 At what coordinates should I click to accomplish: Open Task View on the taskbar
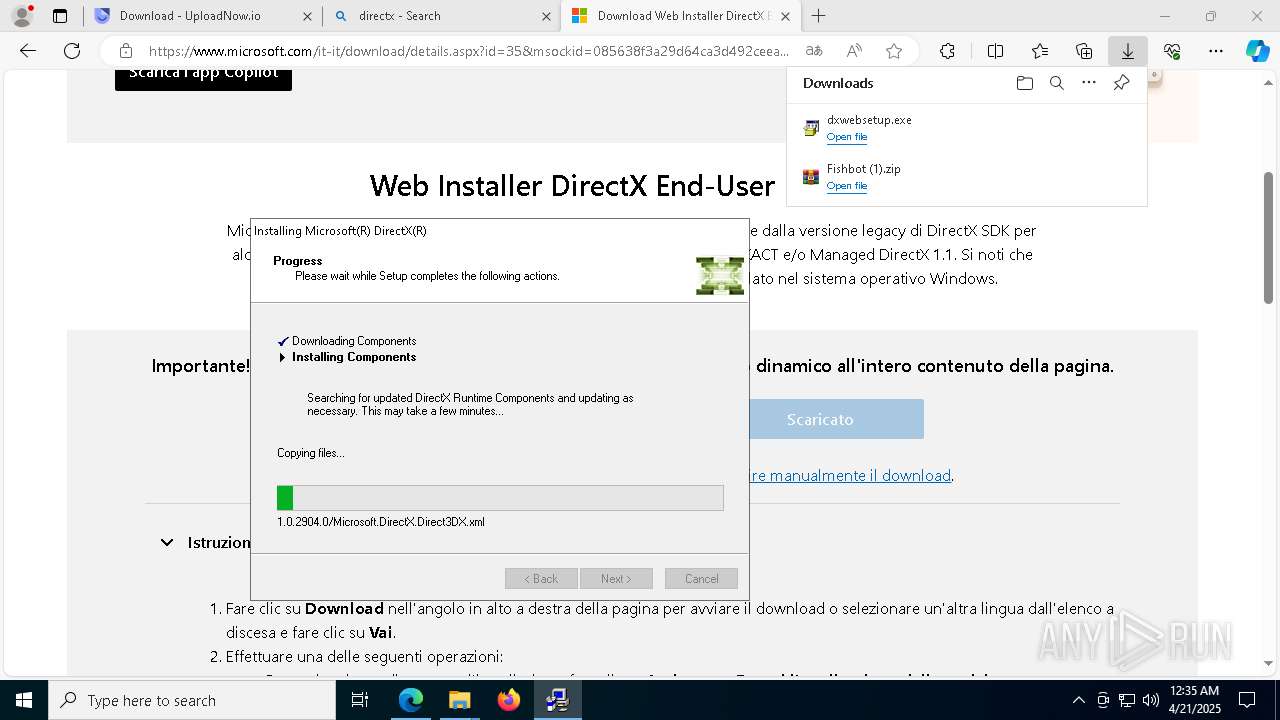[x=361, y=700]
